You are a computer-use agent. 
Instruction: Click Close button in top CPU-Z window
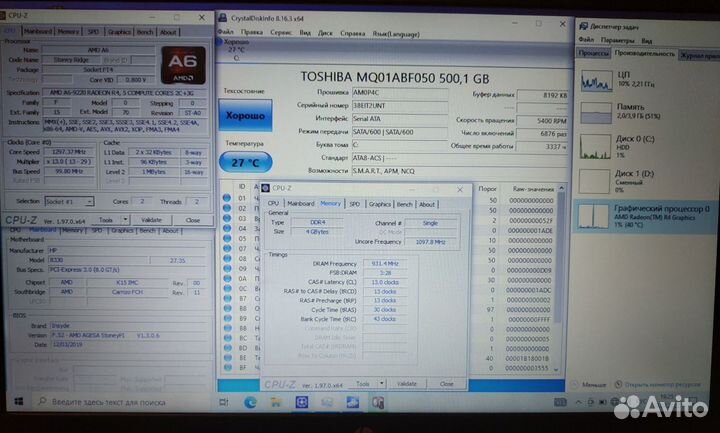pos(191,220)
